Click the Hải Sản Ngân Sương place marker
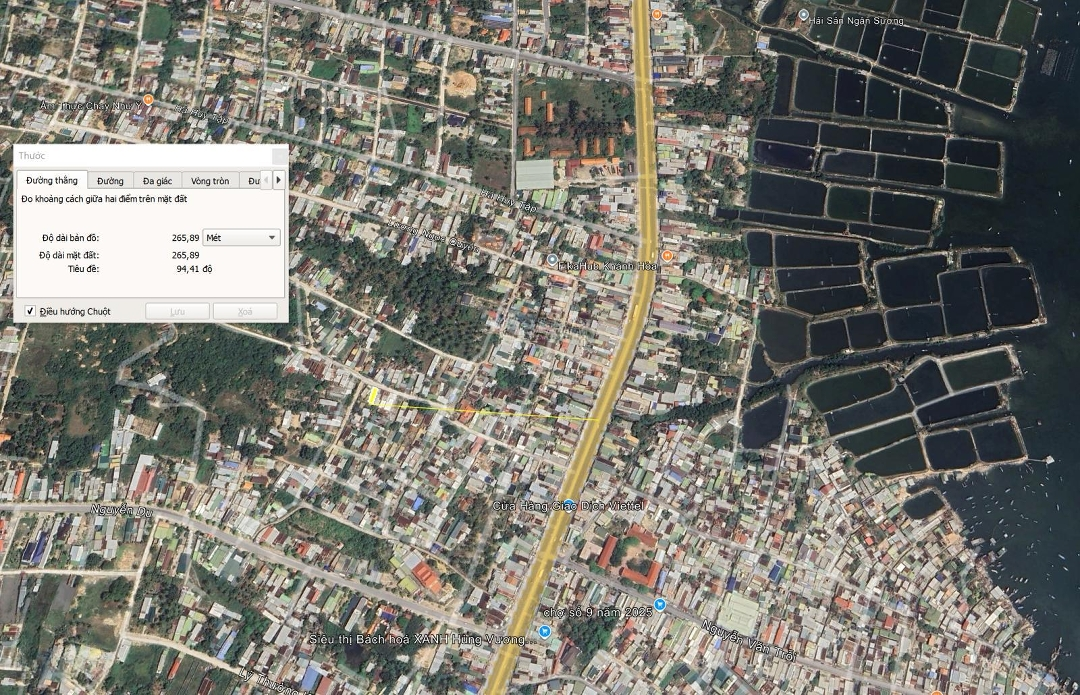This screenshot has width=1080, height=695. [x=804, y=15]
